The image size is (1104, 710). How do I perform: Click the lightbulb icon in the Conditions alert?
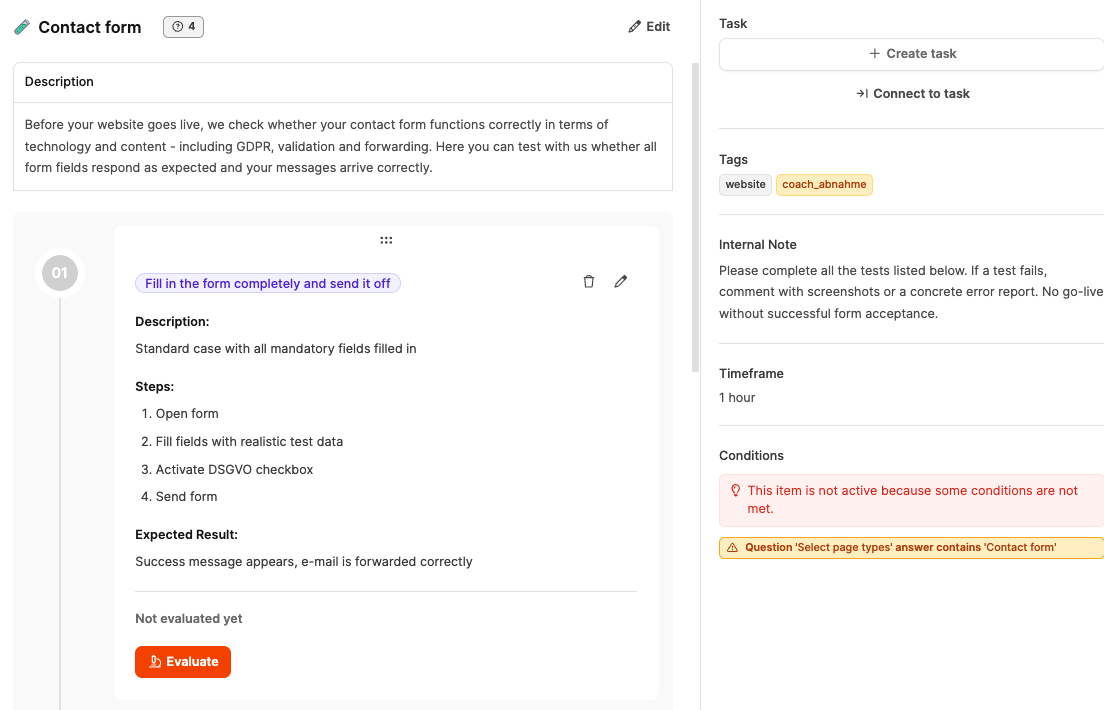735,491
